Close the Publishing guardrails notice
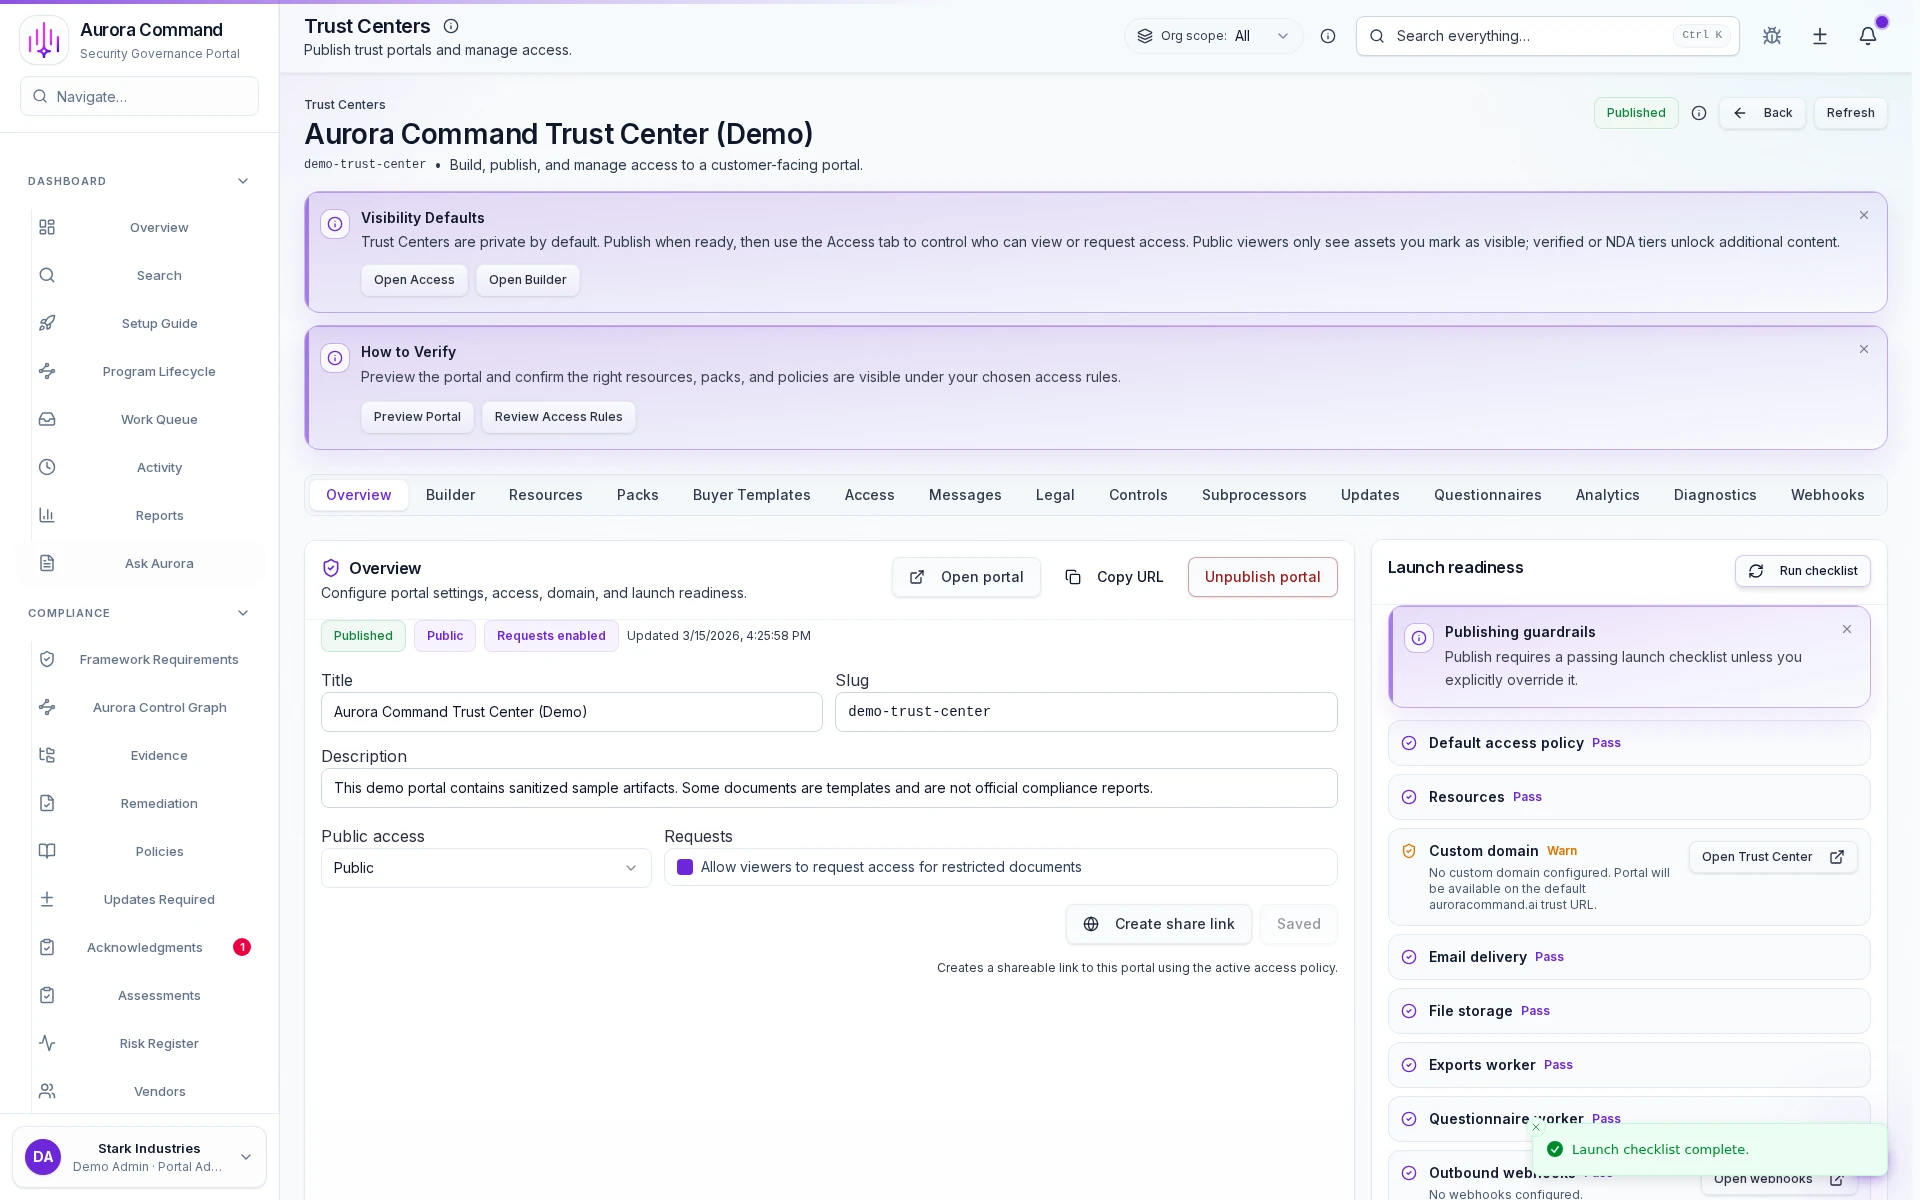1920x1200 pixels. [1846, 629]
